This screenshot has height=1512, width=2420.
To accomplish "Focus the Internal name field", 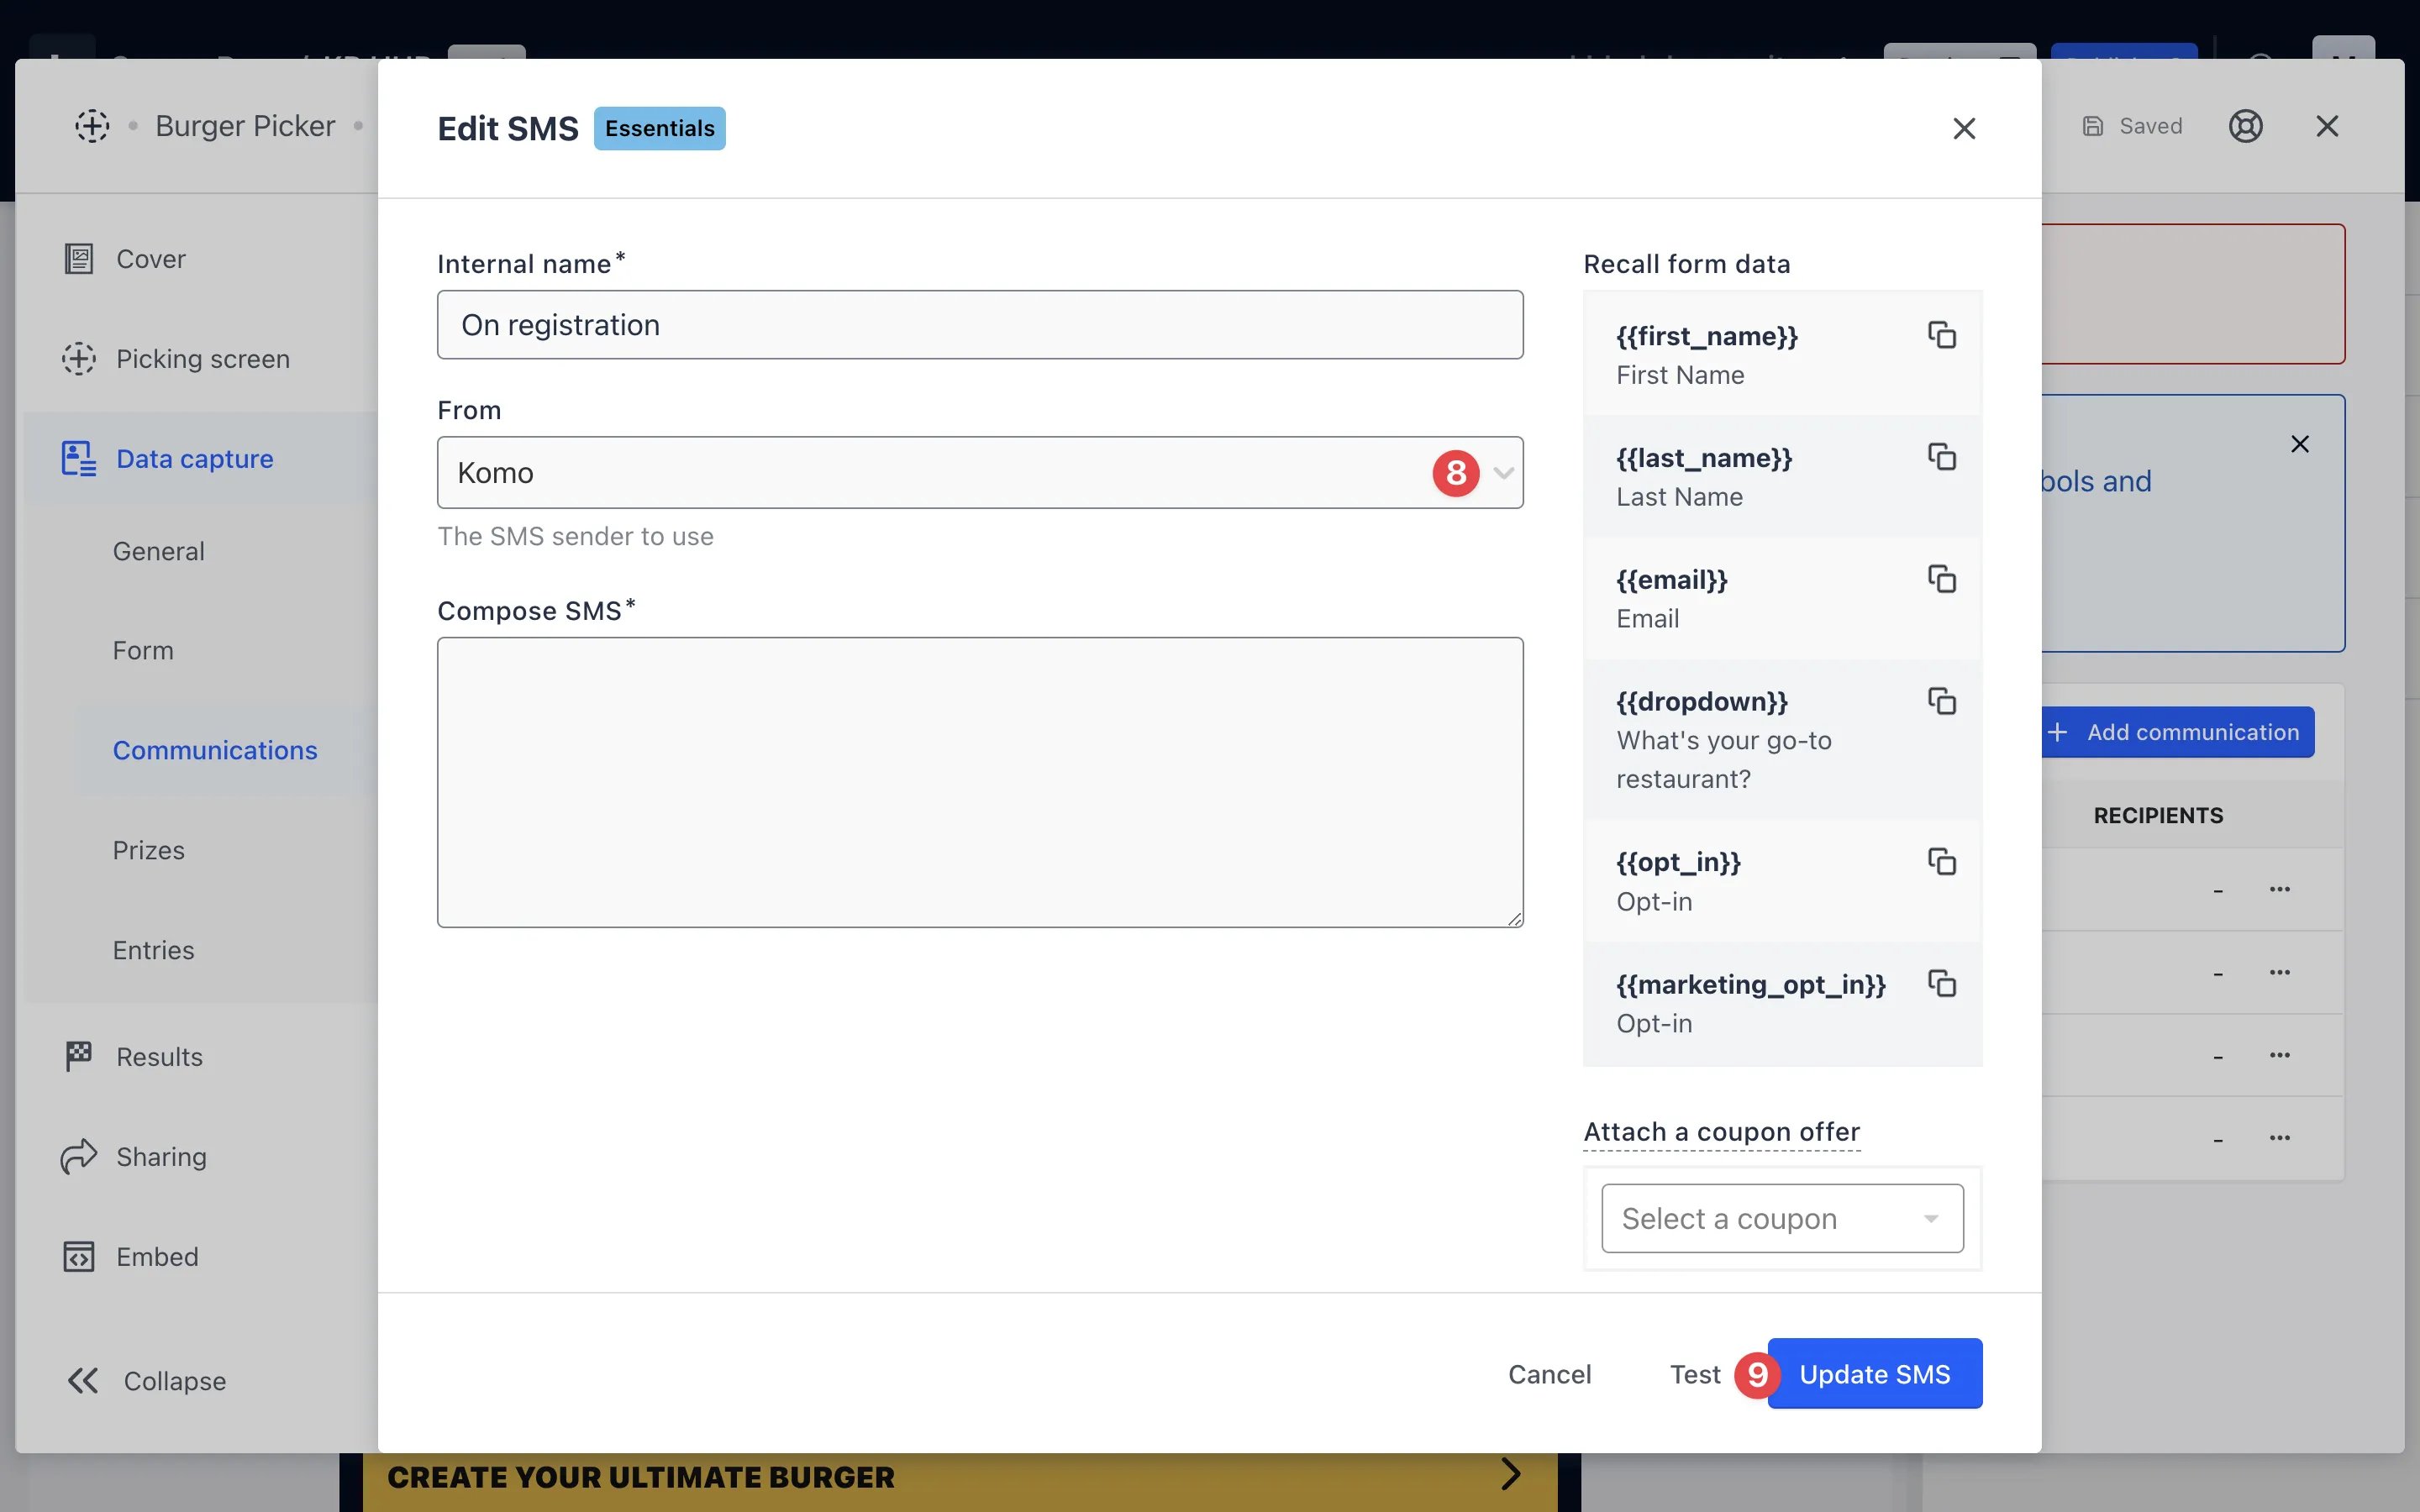I will point(980,325).
